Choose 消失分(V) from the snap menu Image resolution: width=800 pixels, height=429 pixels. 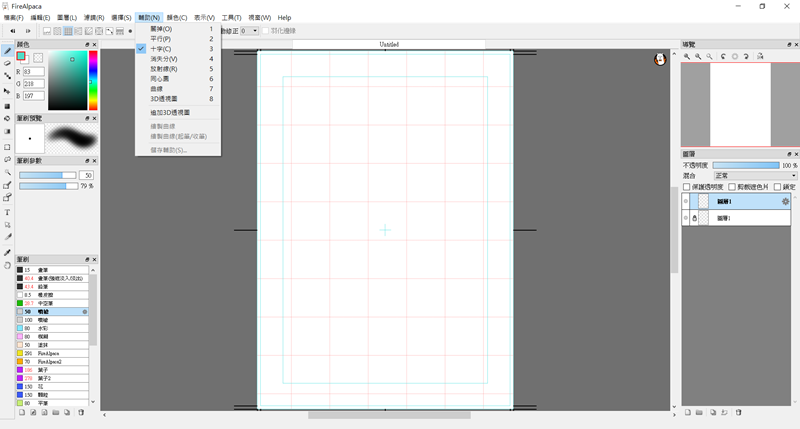coord(164,59)
